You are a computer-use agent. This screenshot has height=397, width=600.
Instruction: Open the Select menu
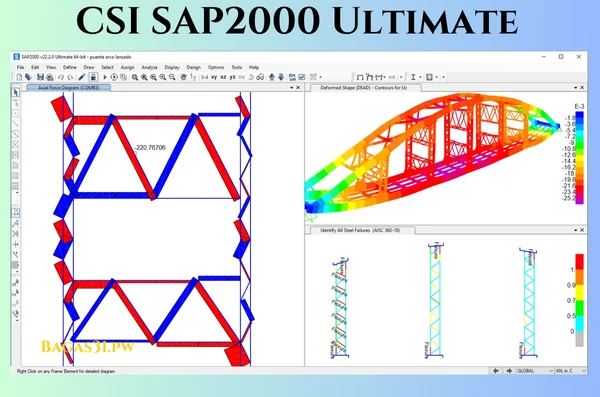coord(108,67)
